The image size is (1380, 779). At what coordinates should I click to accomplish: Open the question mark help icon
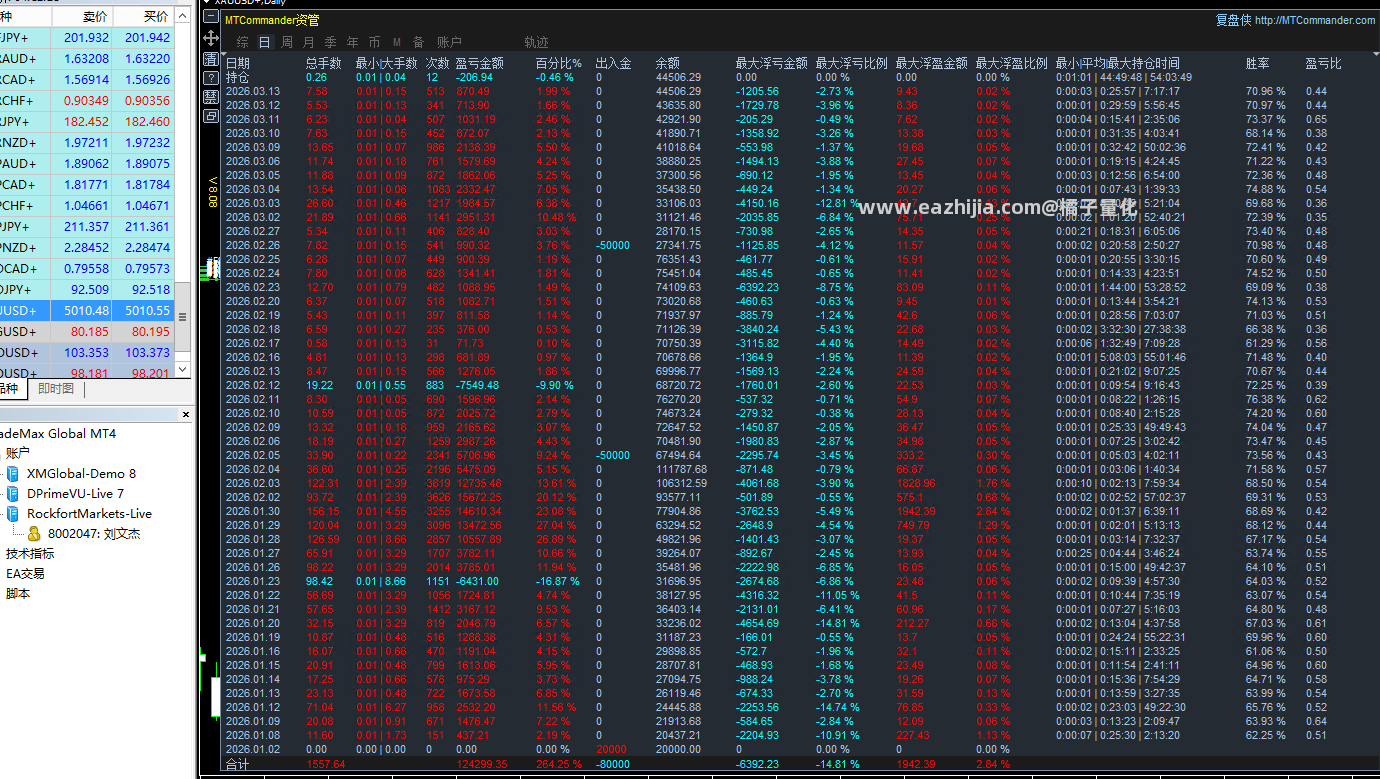coord(211,78)
